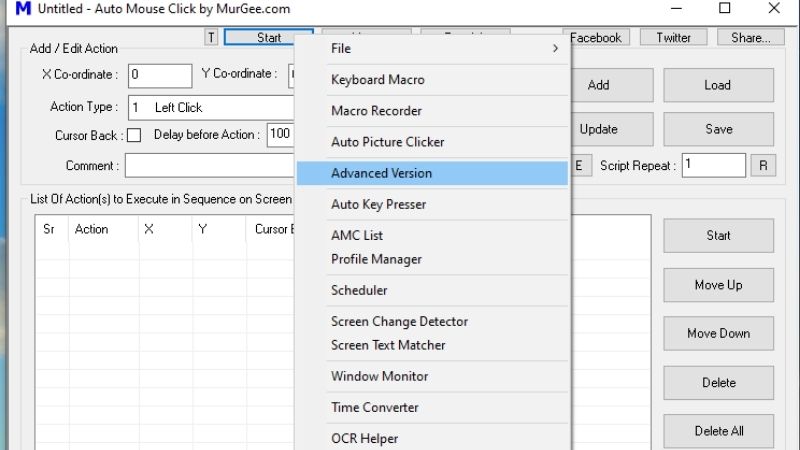
Task: Click the Sr column header
Action: [x=52, y=229]
